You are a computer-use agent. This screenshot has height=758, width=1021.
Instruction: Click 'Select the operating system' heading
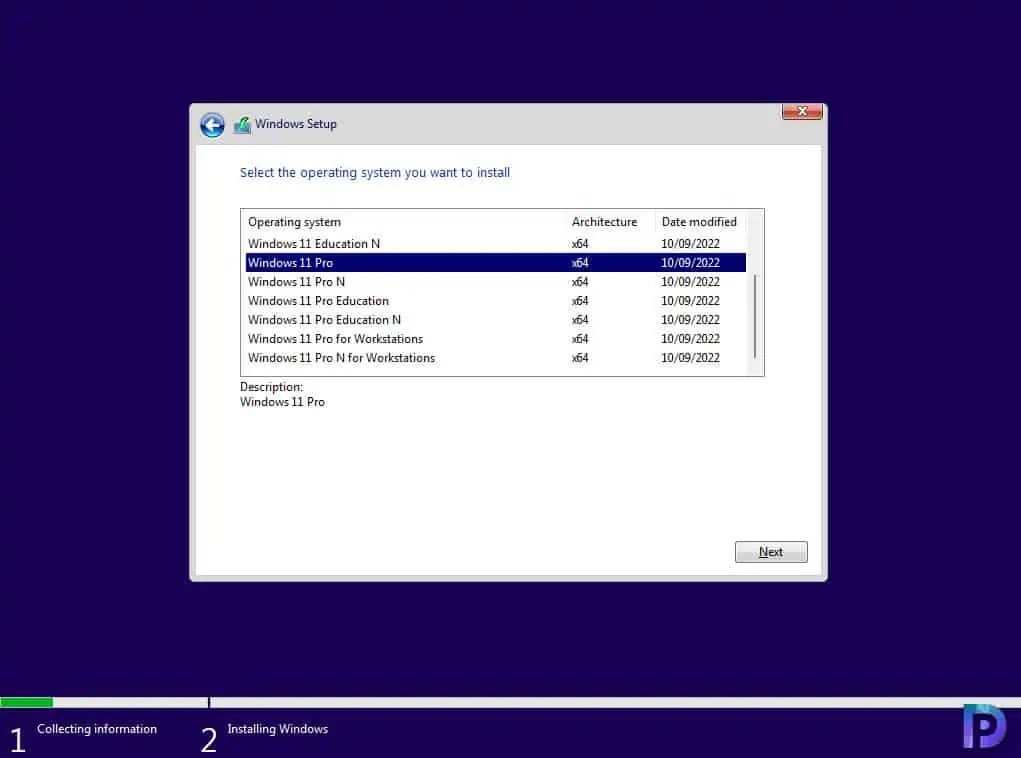click(374, 173)
